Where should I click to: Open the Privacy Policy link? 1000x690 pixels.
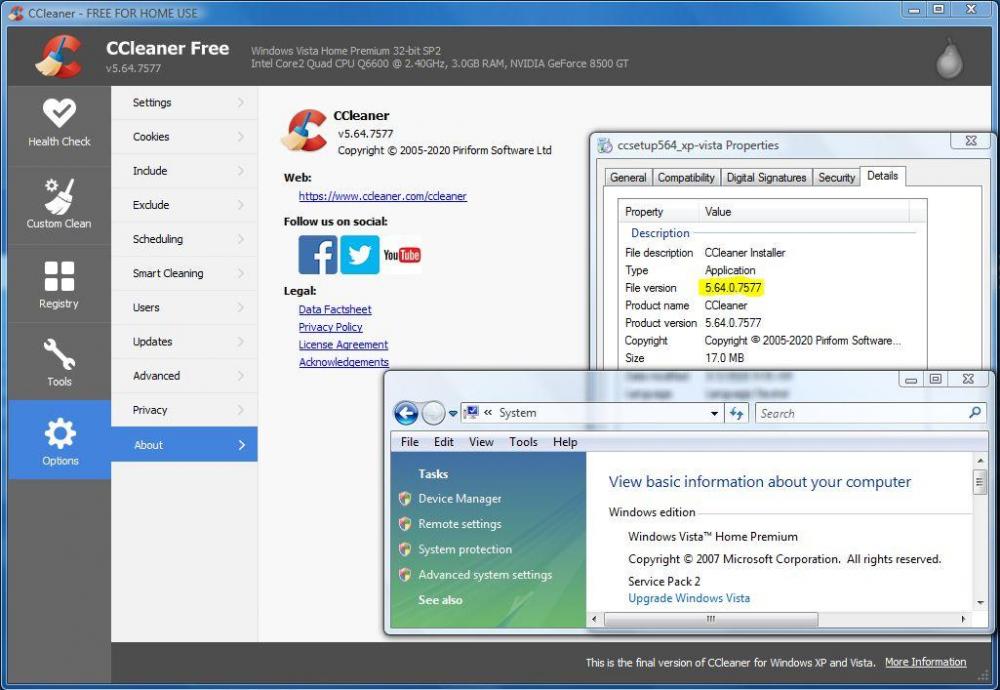click(x=331, y=327)
